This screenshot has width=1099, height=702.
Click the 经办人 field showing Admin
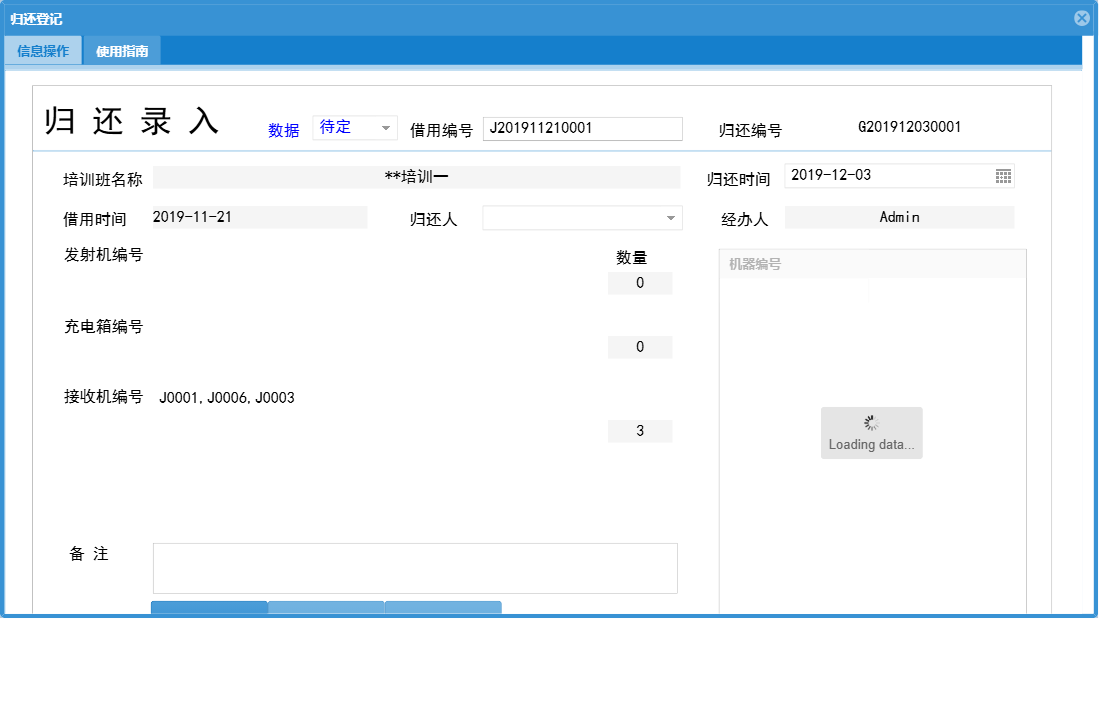coord(898,217)
